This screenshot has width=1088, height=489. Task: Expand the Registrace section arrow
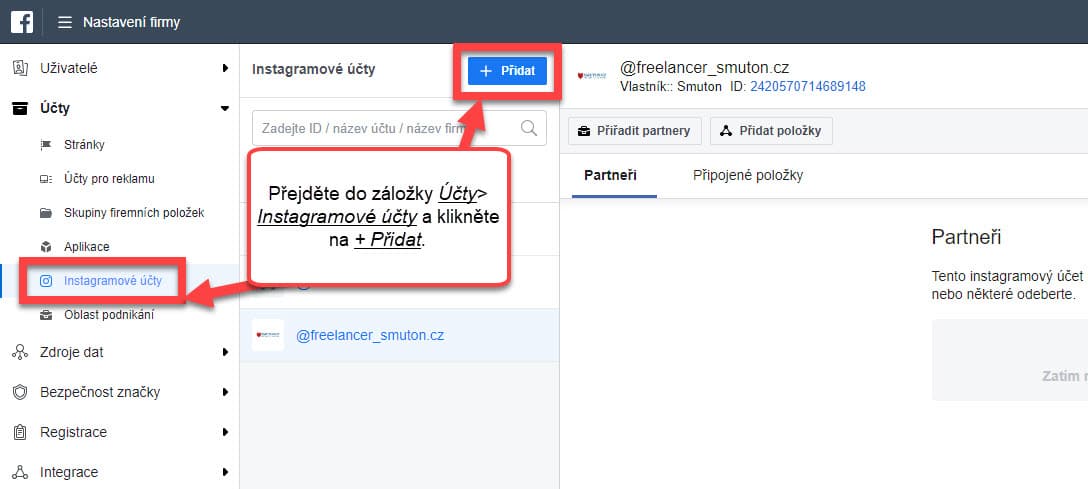(225, 432)
